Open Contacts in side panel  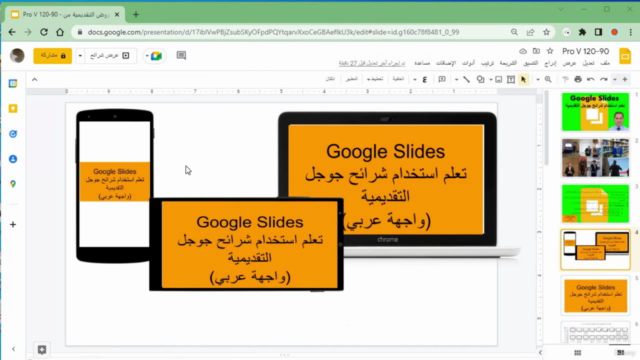[x=13, y=159]
